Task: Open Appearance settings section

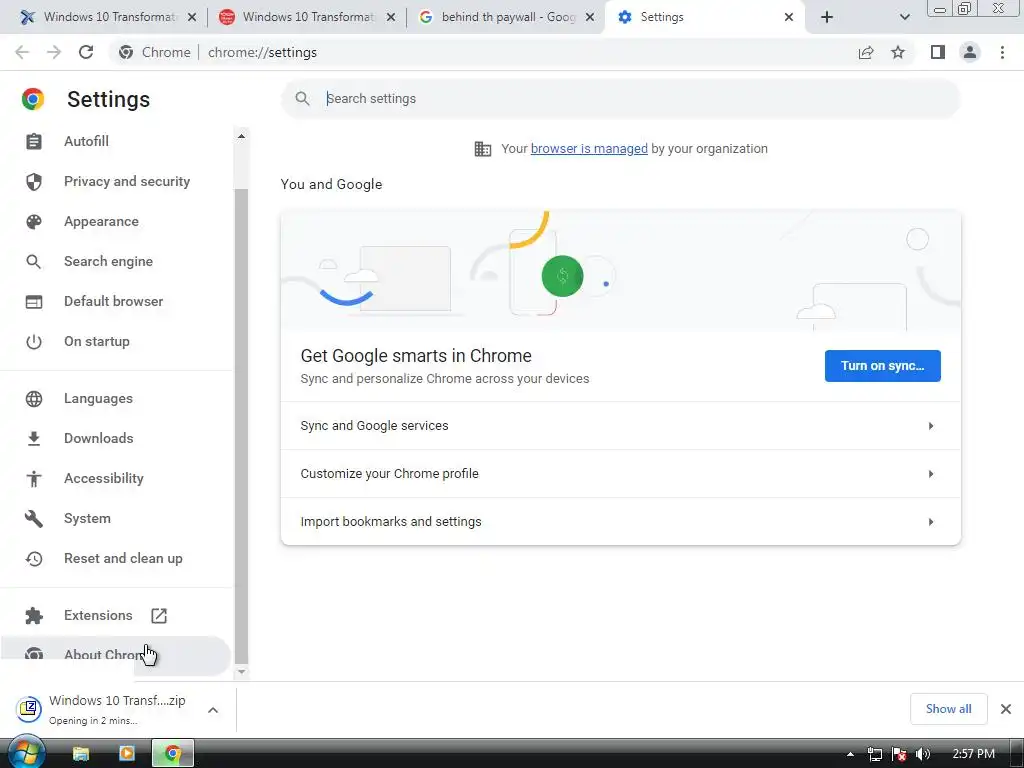Action: pos(101,222)
